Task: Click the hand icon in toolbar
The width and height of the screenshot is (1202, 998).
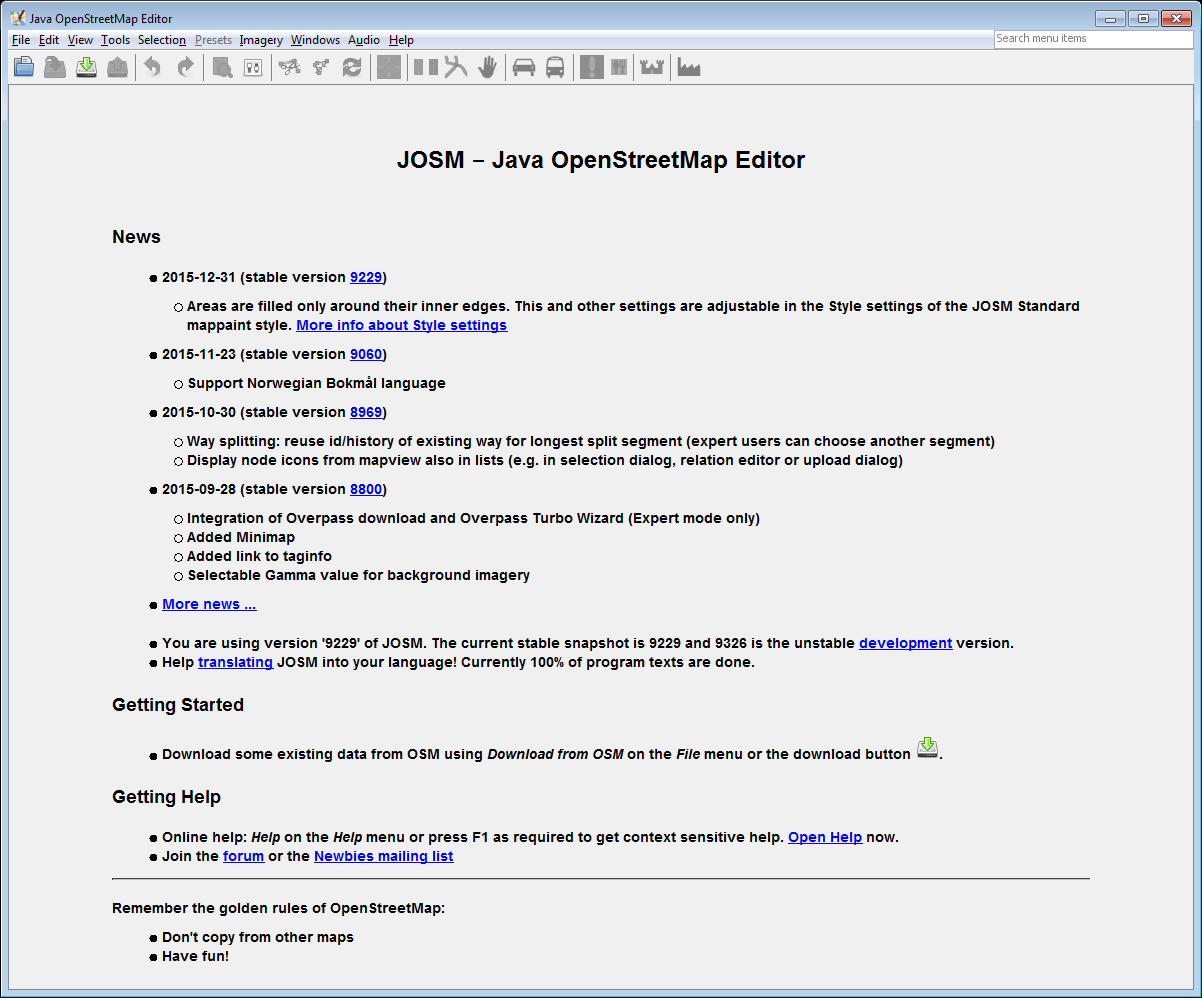Action: (x=487, y=67)
